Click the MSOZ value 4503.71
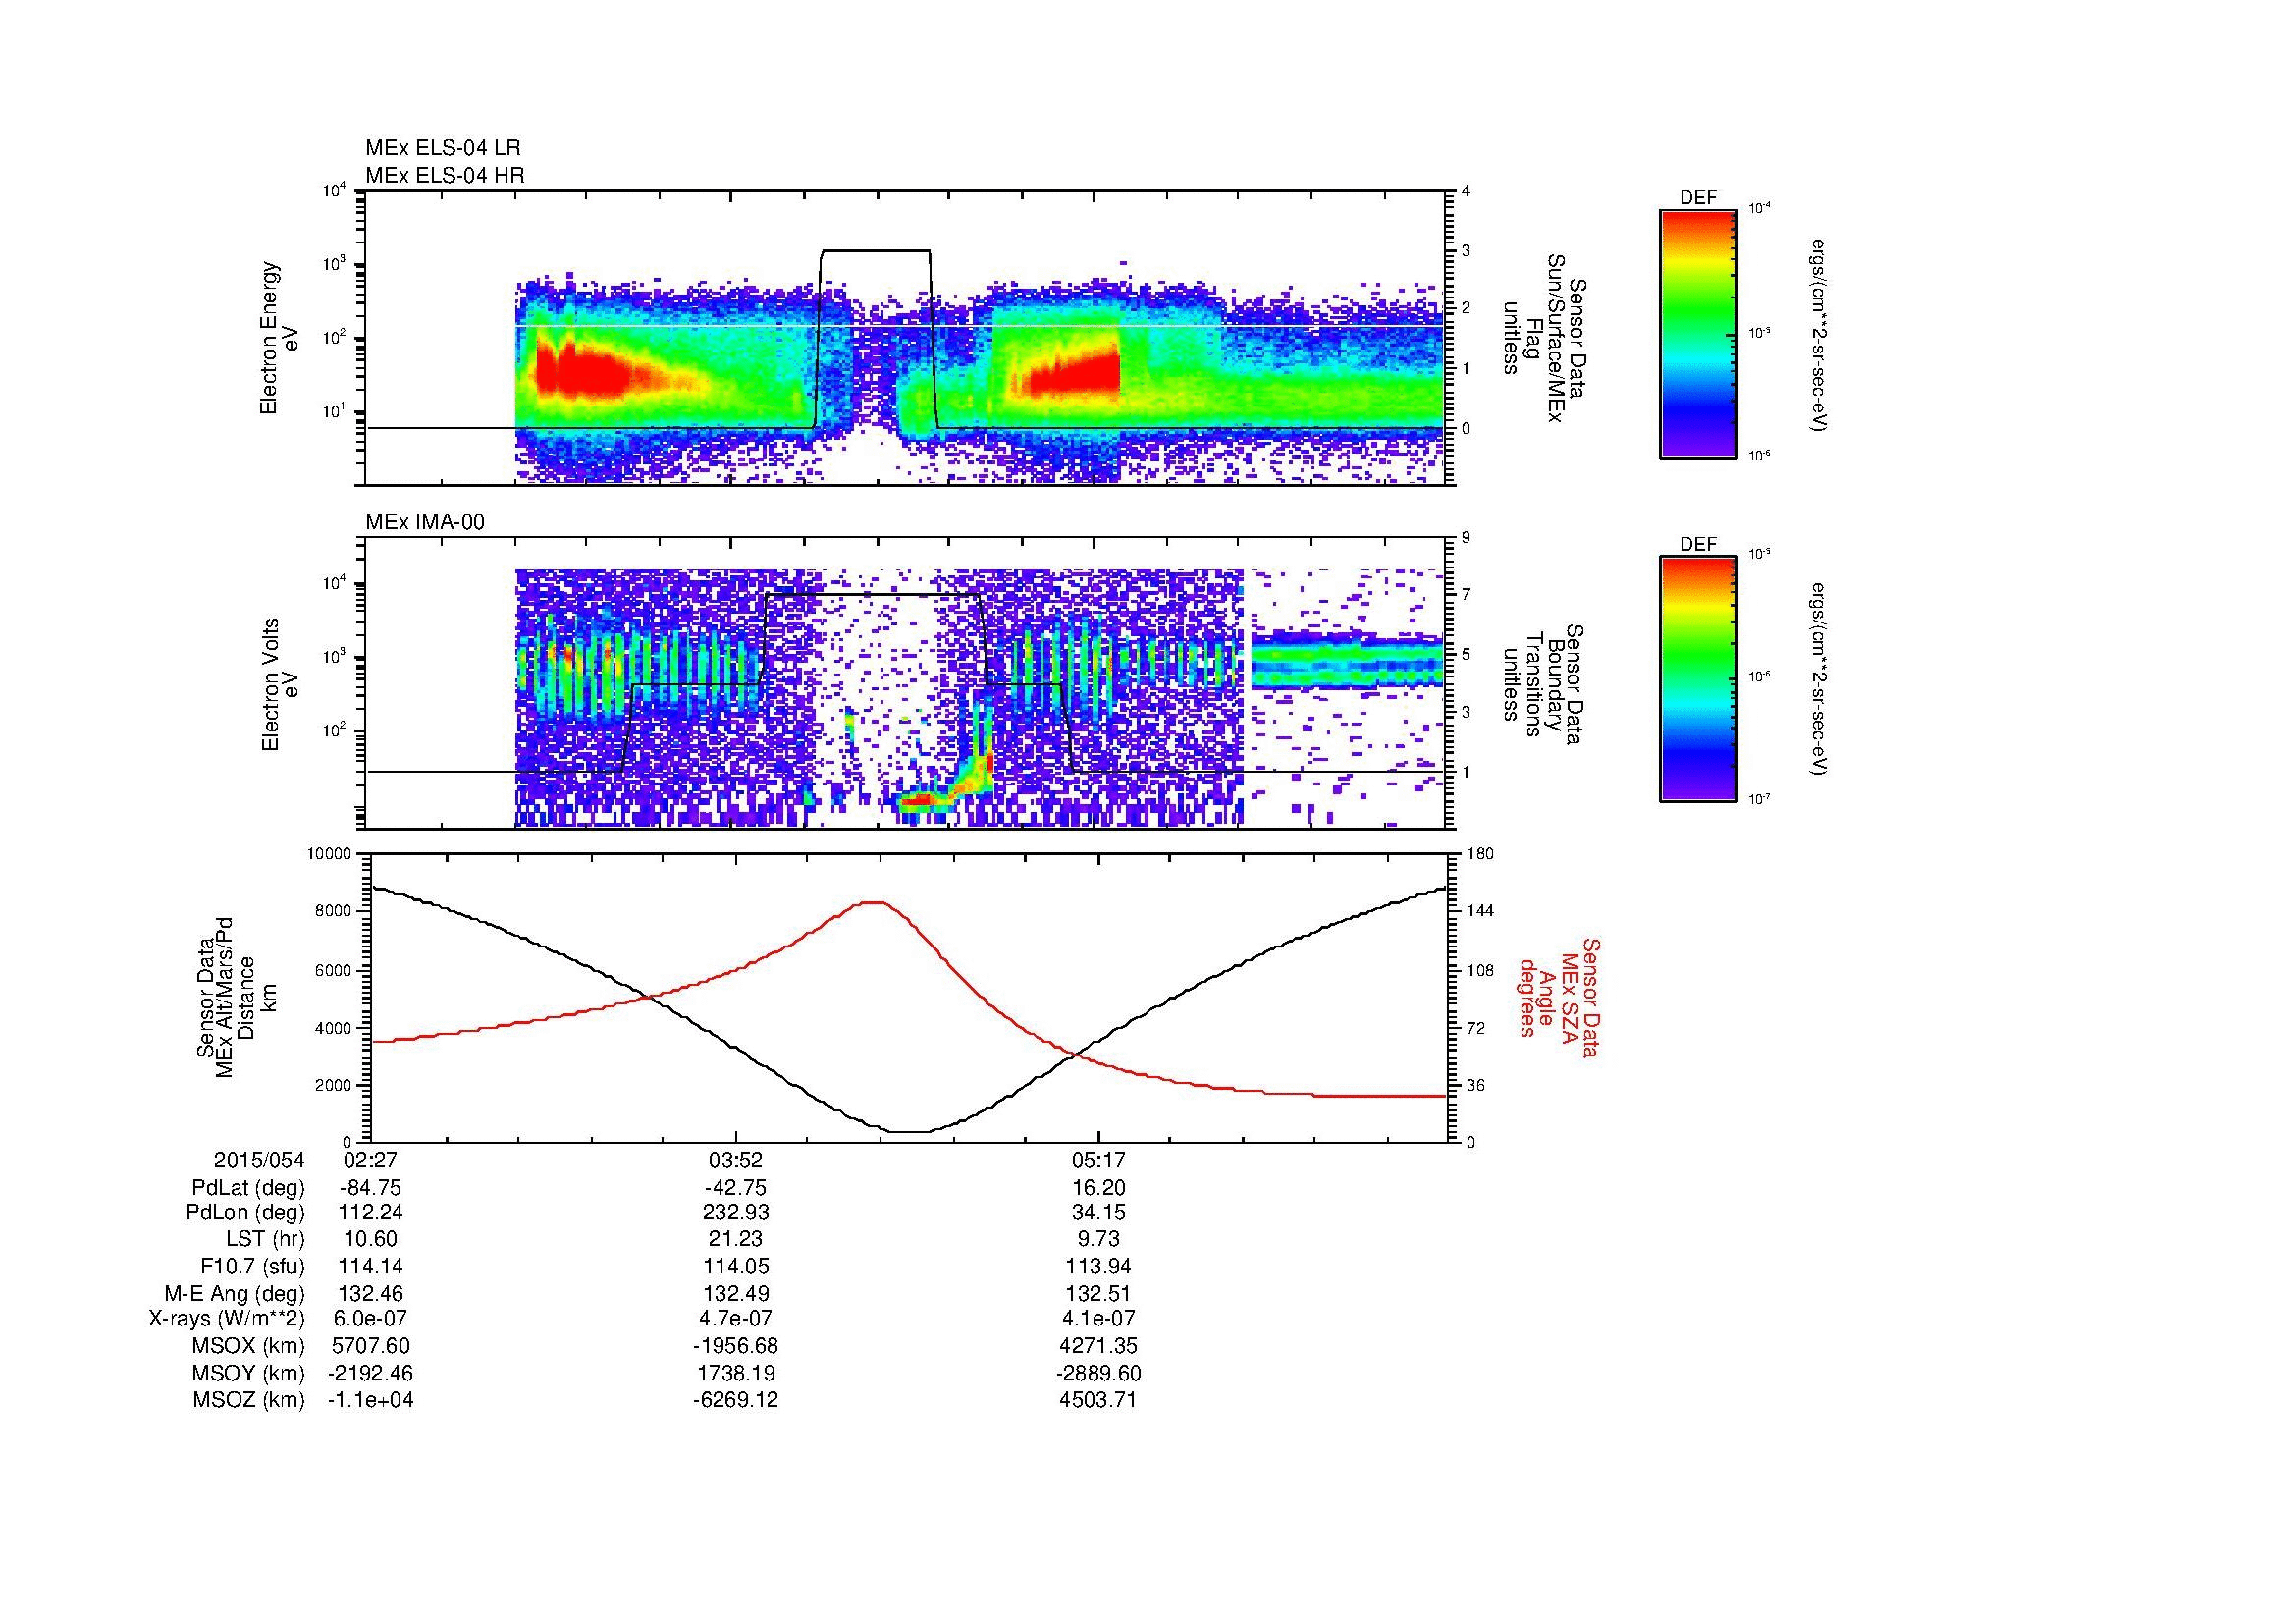 click(x=1098, y=1400)
